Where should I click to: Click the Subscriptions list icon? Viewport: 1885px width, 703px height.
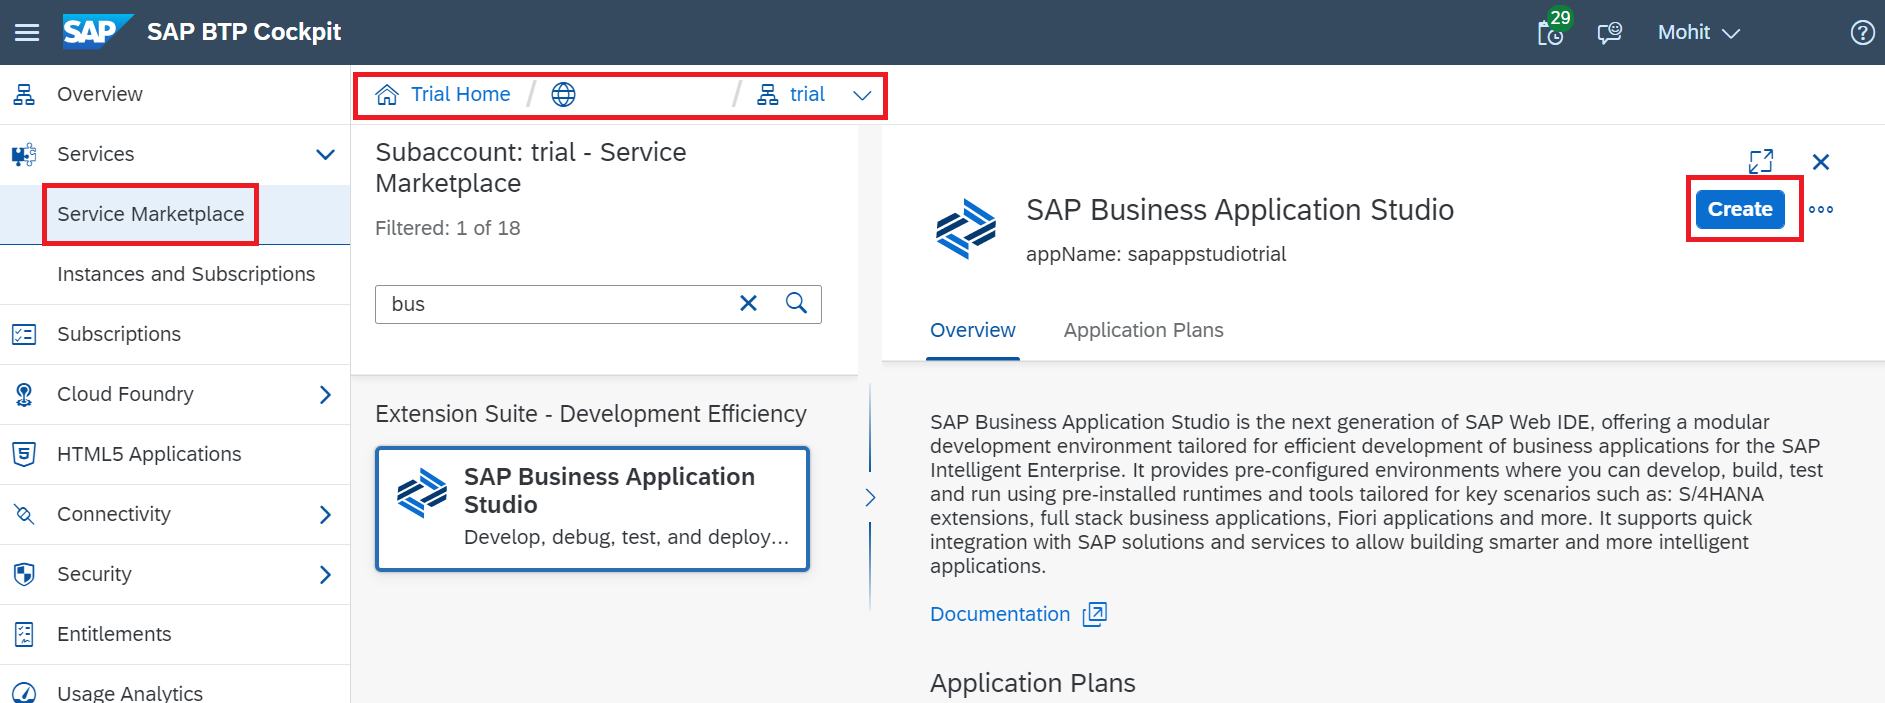[x=24, y=334]
